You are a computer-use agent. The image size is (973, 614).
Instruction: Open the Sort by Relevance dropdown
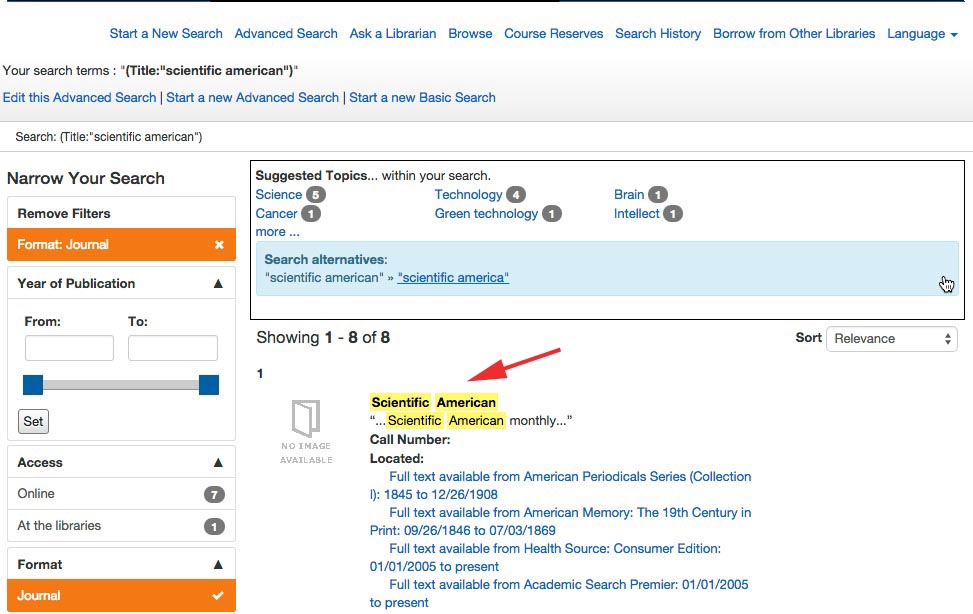tap(892, 339)
